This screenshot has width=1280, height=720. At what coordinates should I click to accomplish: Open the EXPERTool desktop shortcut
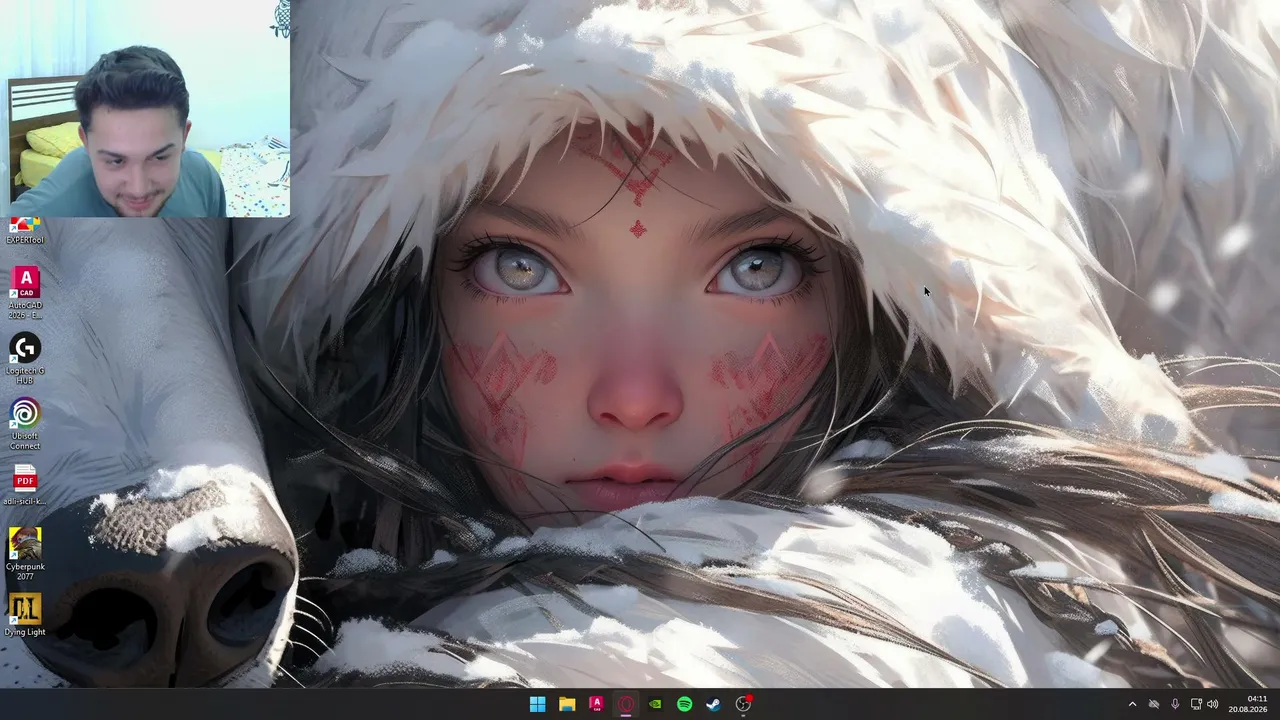pyautogui.click(x=25, y=232)
